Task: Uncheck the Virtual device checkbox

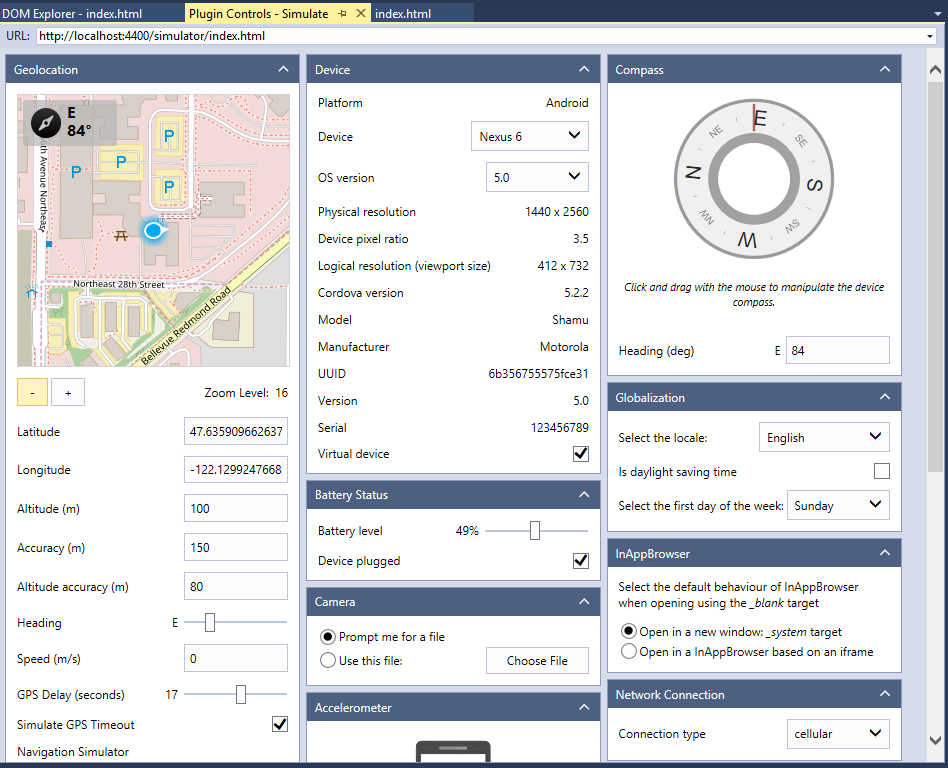Action: pyautogui.click(x=580, y=454)
